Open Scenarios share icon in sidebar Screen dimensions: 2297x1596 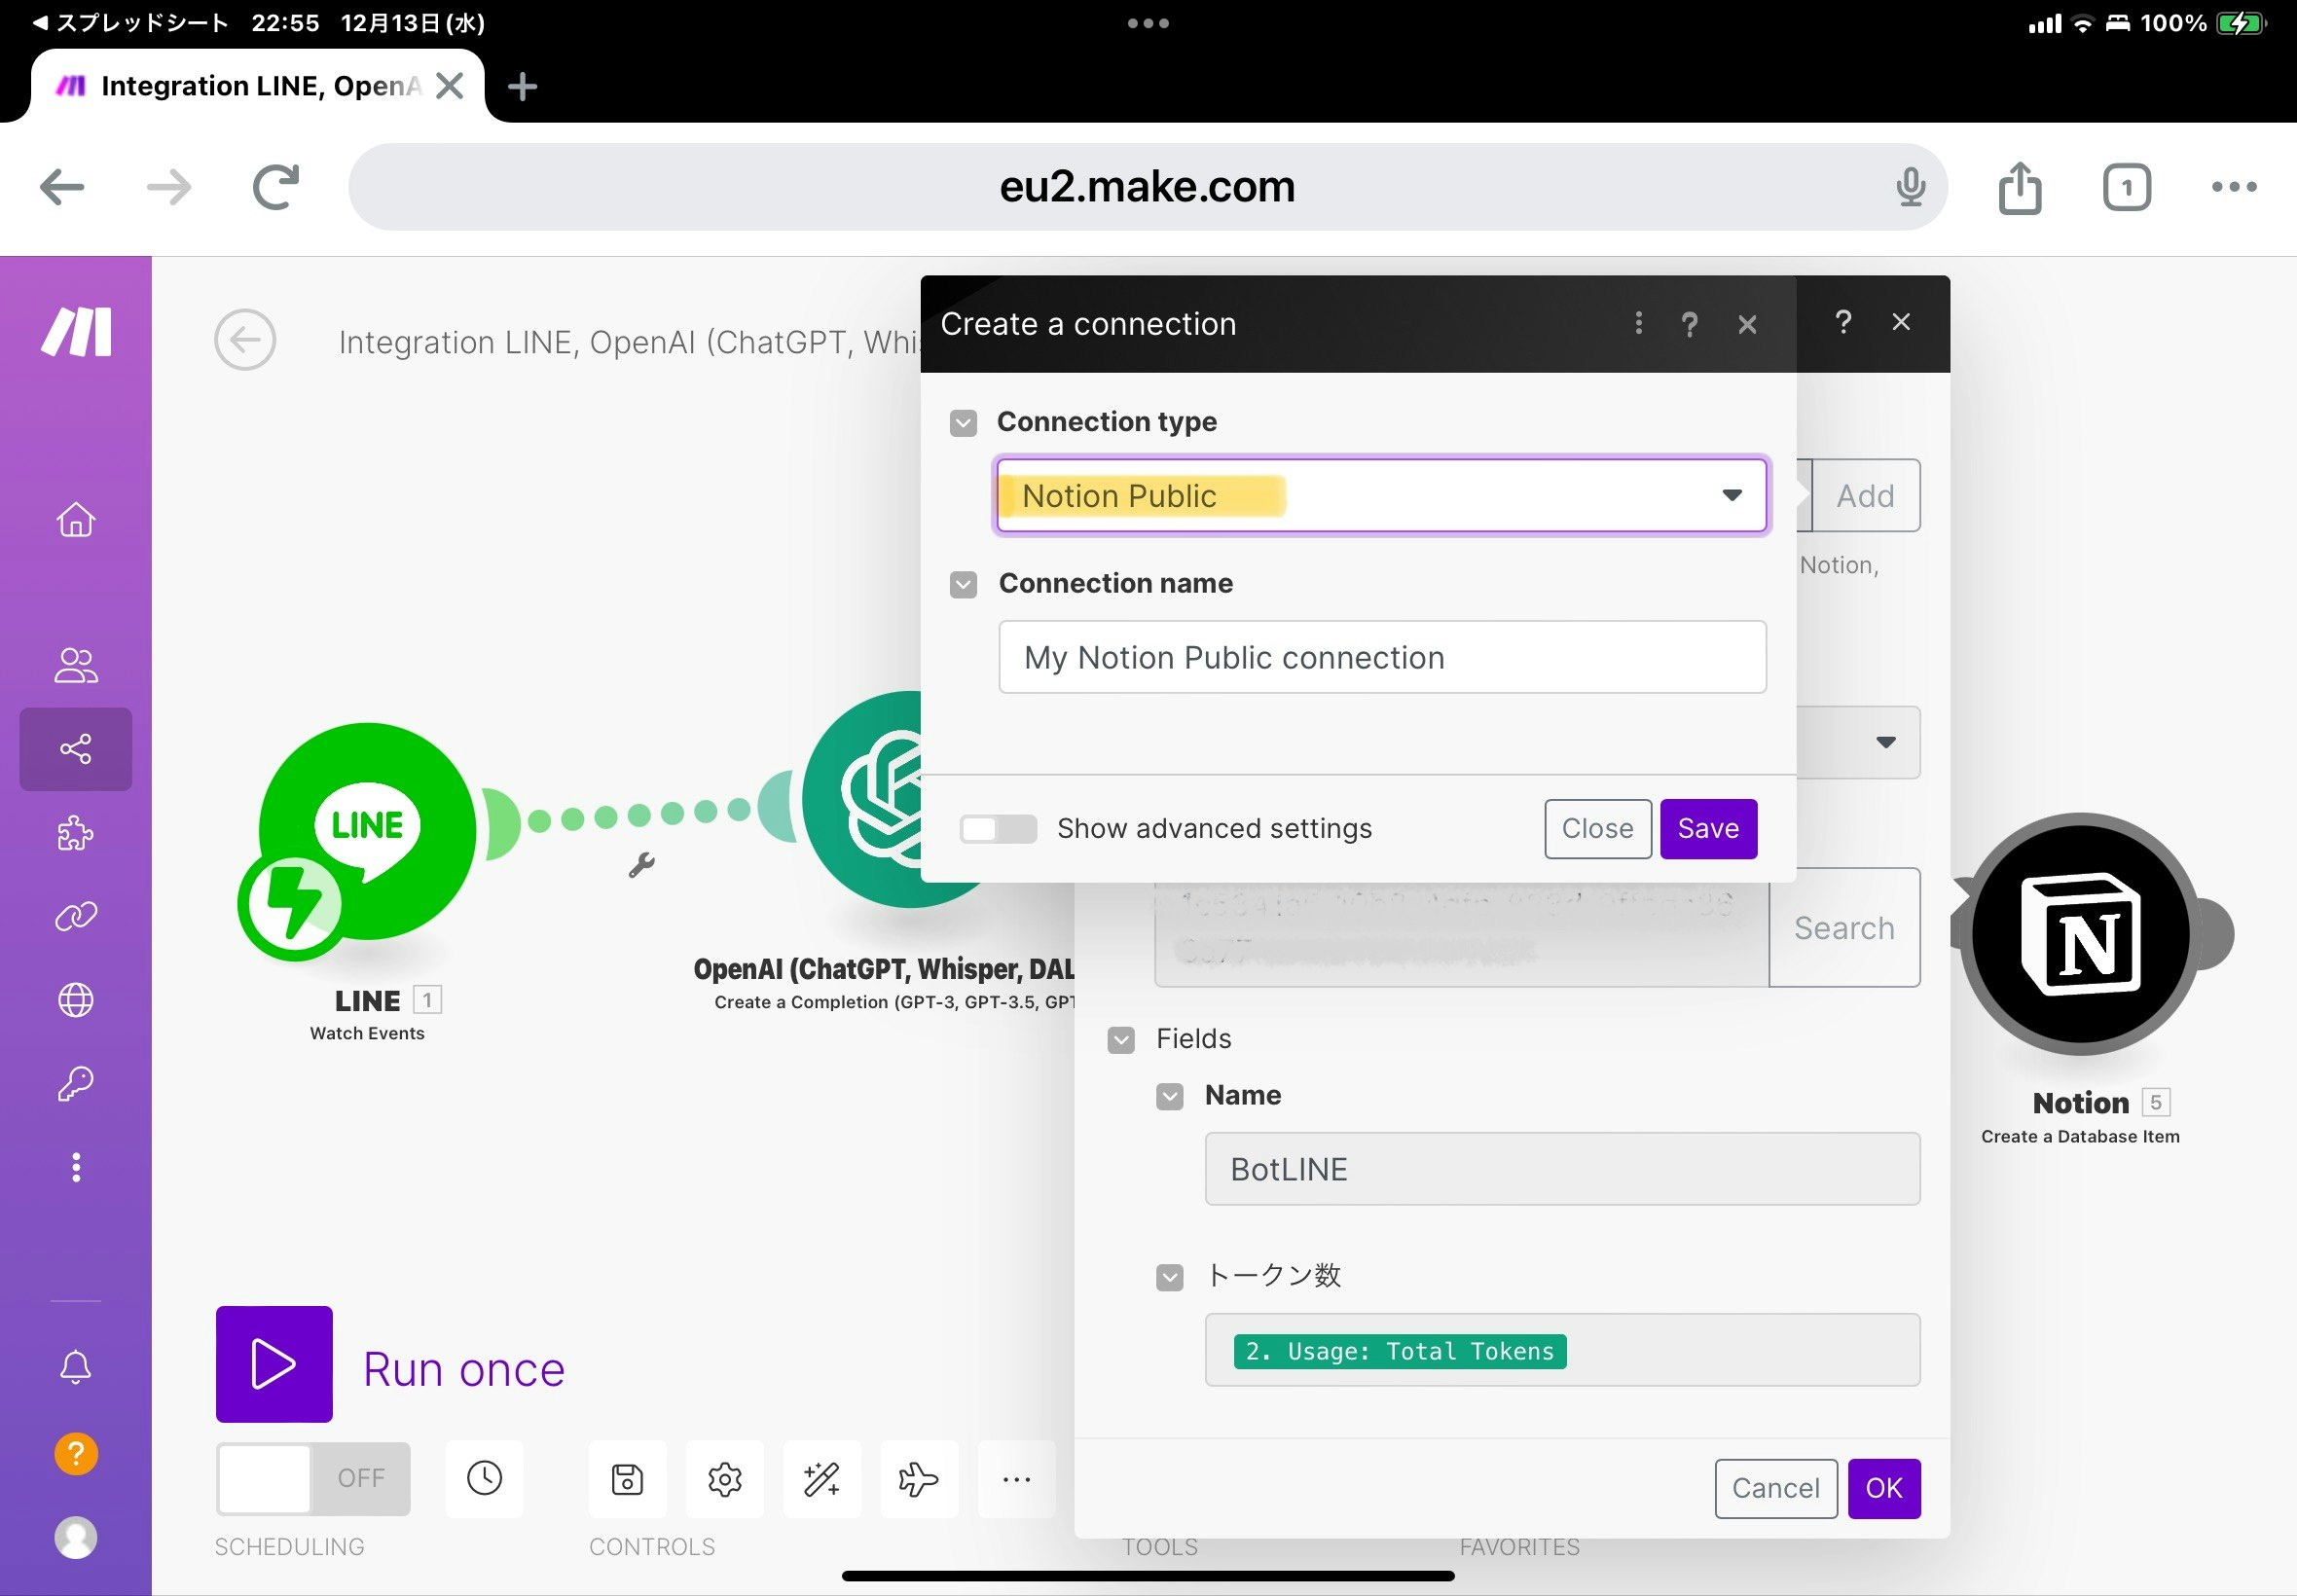click(x=76, y=749)
